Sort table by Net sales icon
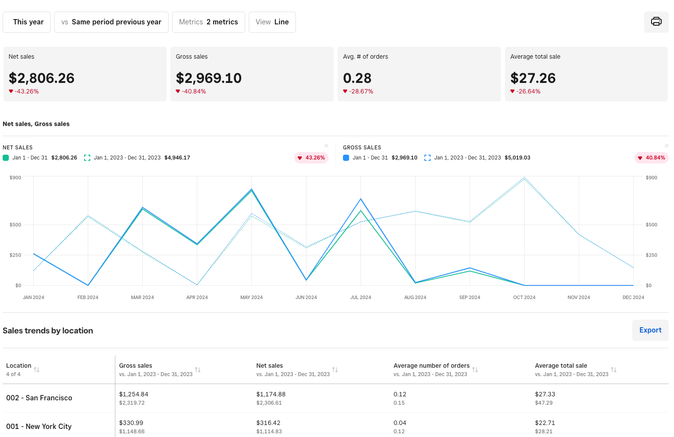The width and height of the screenshot is (674, 437). [335, 370]
